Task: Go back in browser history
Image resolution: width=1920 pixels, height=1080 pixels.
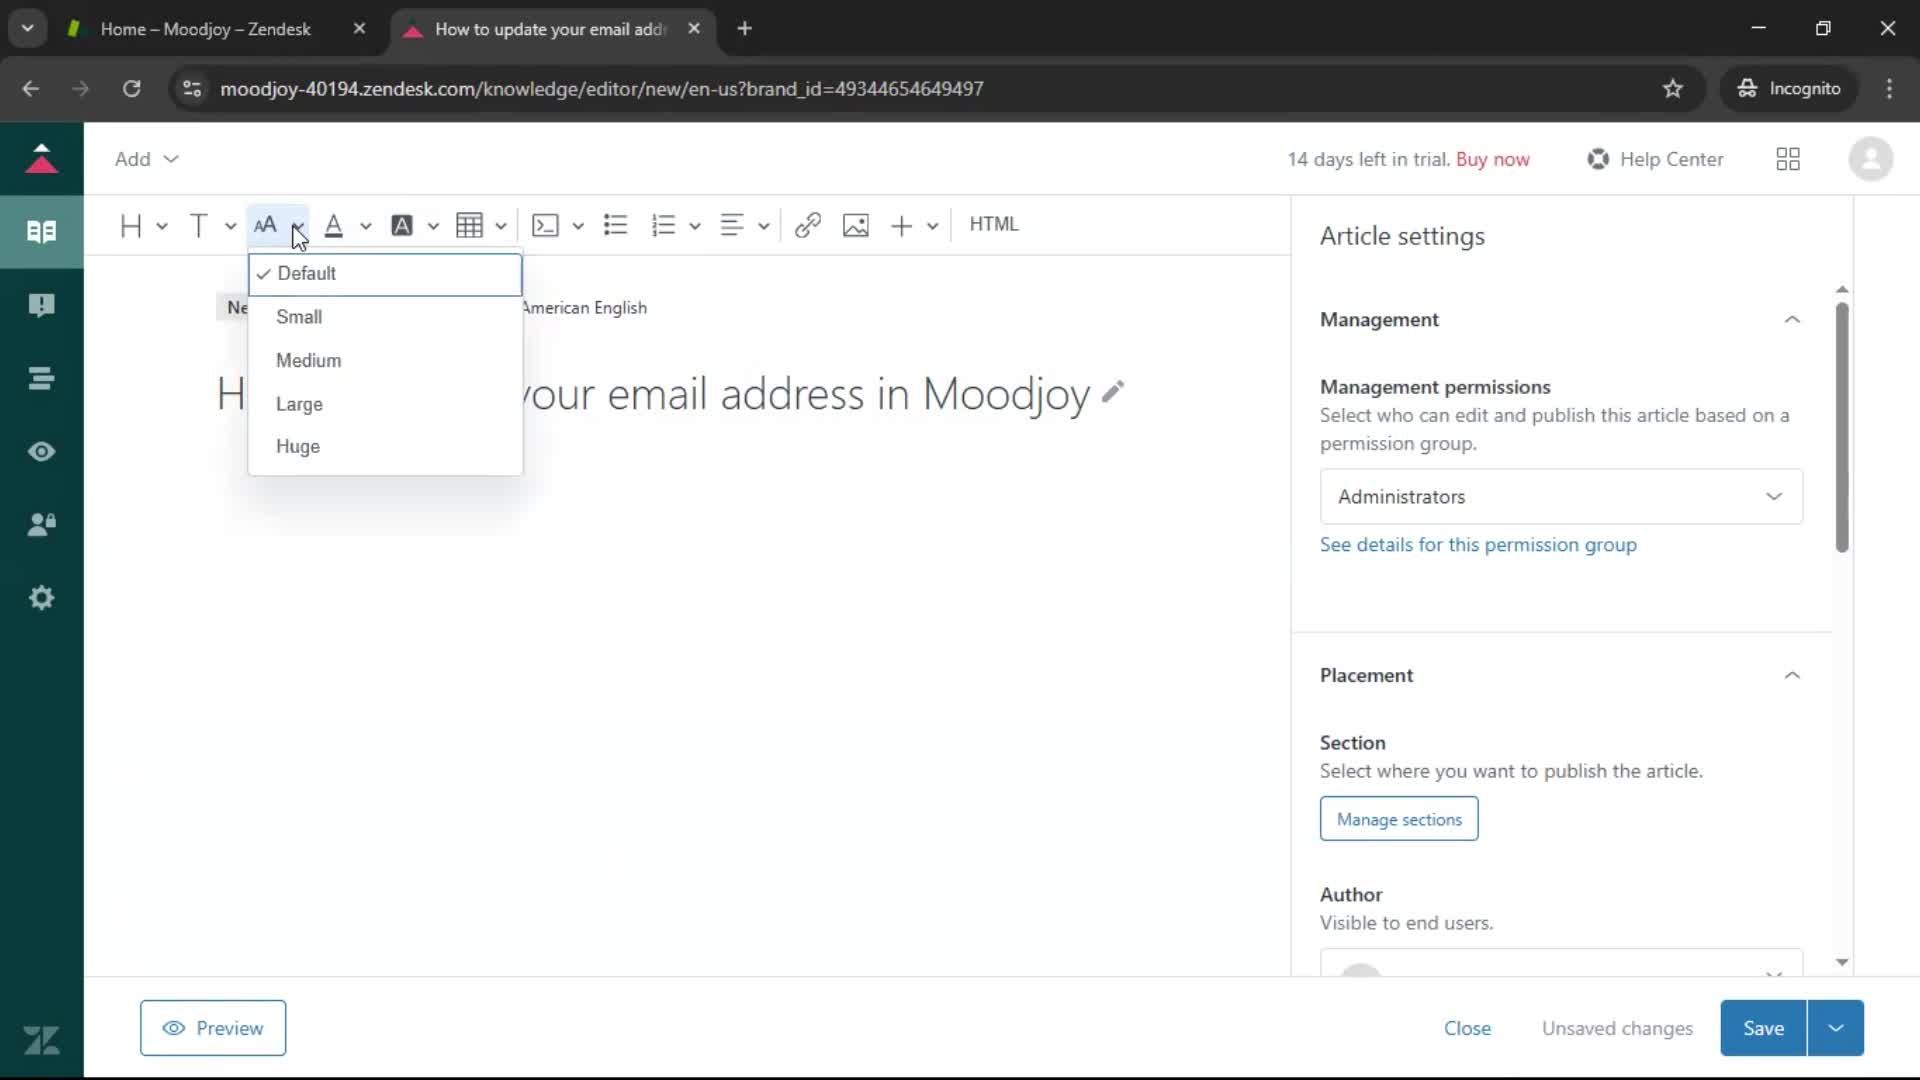Action: click(x=31, y=89)
